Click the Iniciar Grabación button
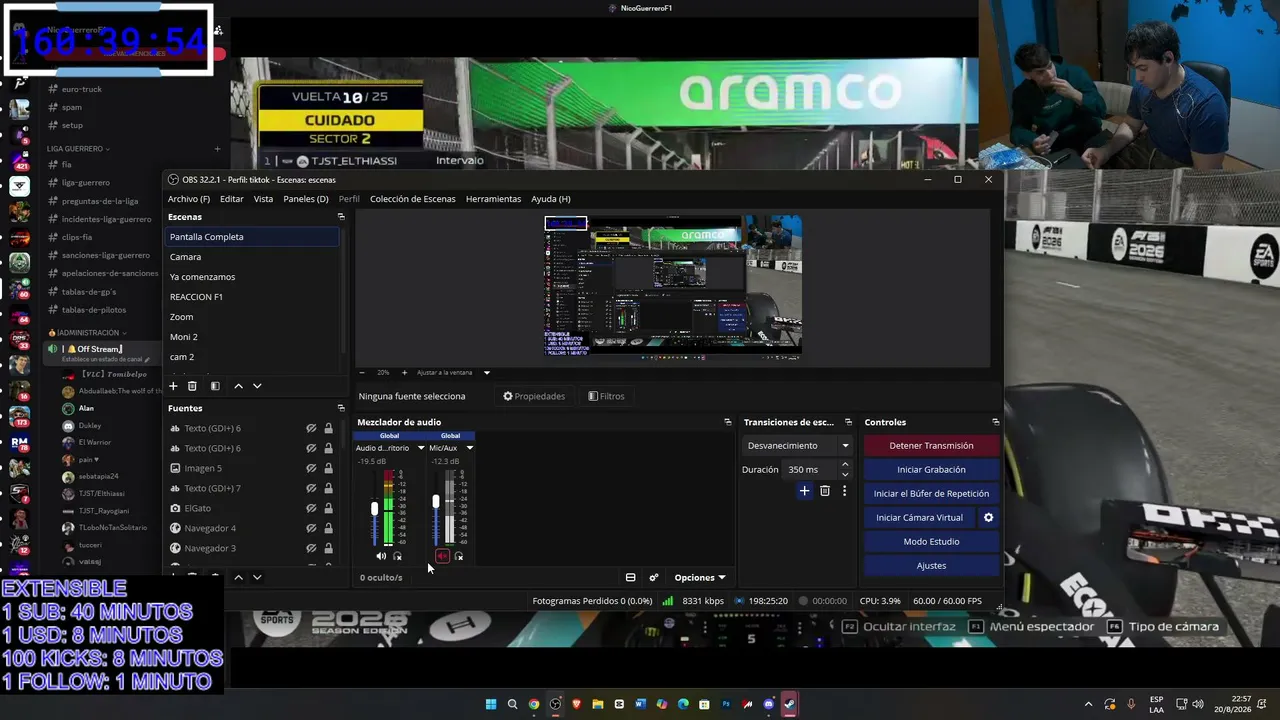Image resolution: width=1280 pixels, height=720 pixels. (931, 469)
